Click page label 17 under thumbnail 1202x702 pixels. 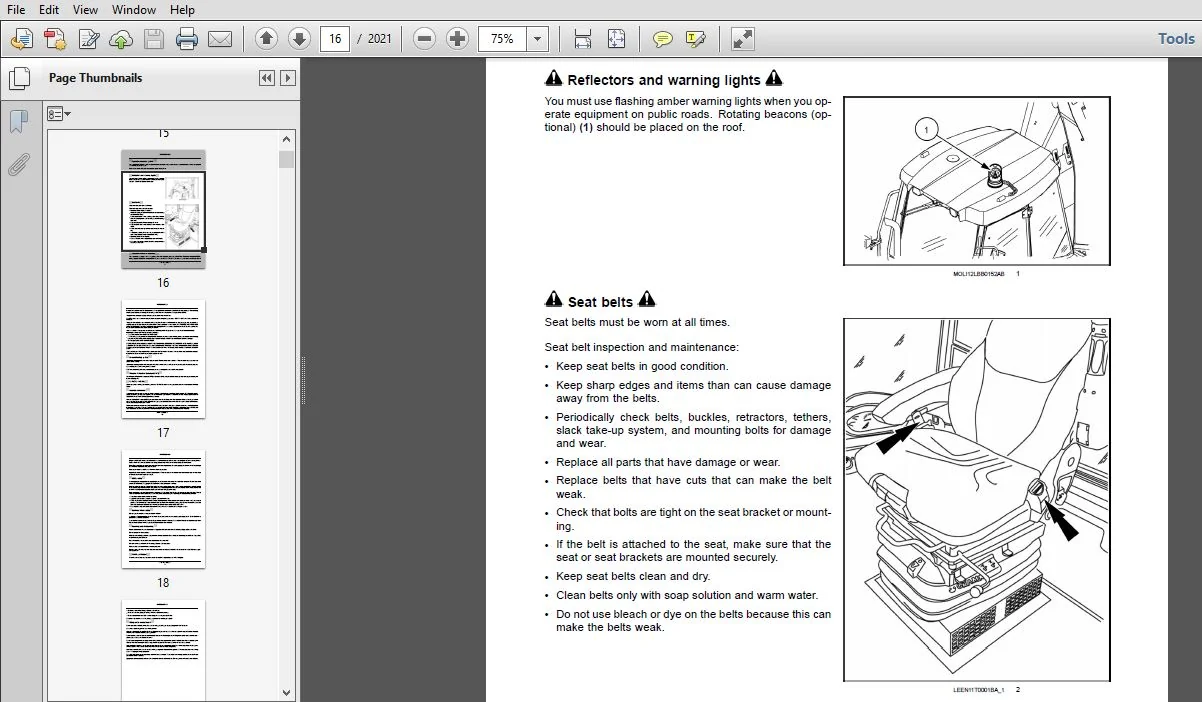coord(163,433)
